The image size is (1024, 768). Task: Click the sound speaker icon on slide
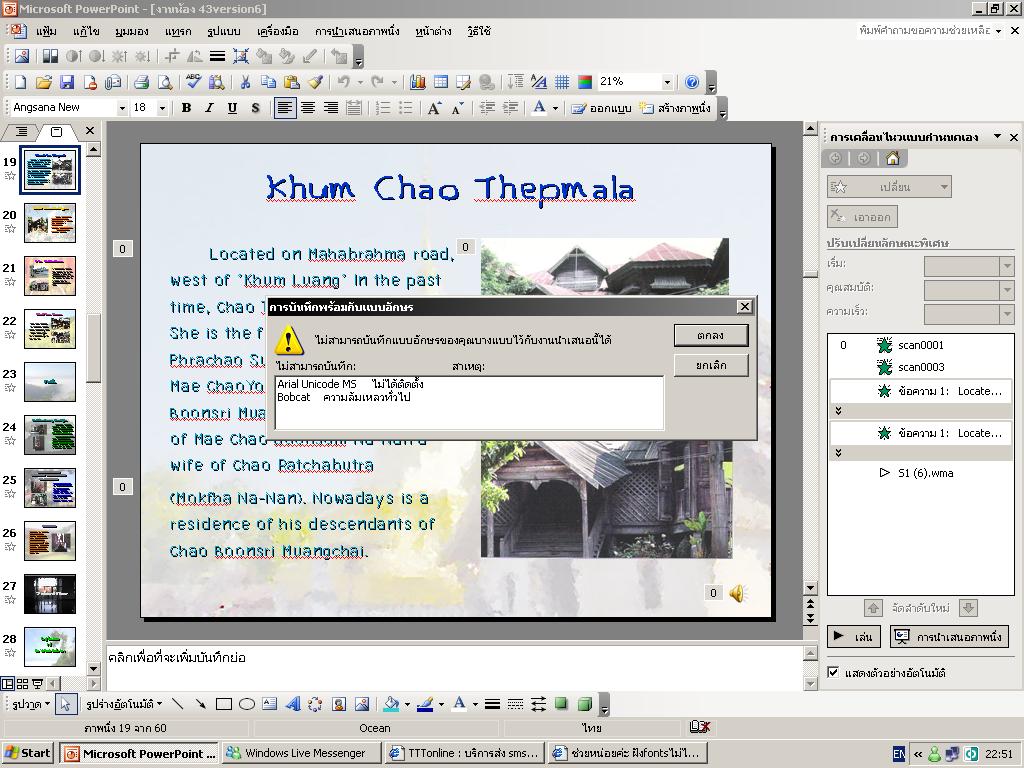[x=737, y=593]
